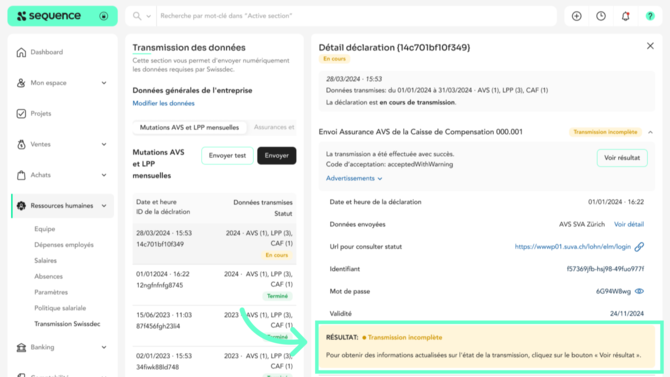Screen dimensions: 670x377
Task: Open Politique salariale submenu item
Action: [60, 308]
